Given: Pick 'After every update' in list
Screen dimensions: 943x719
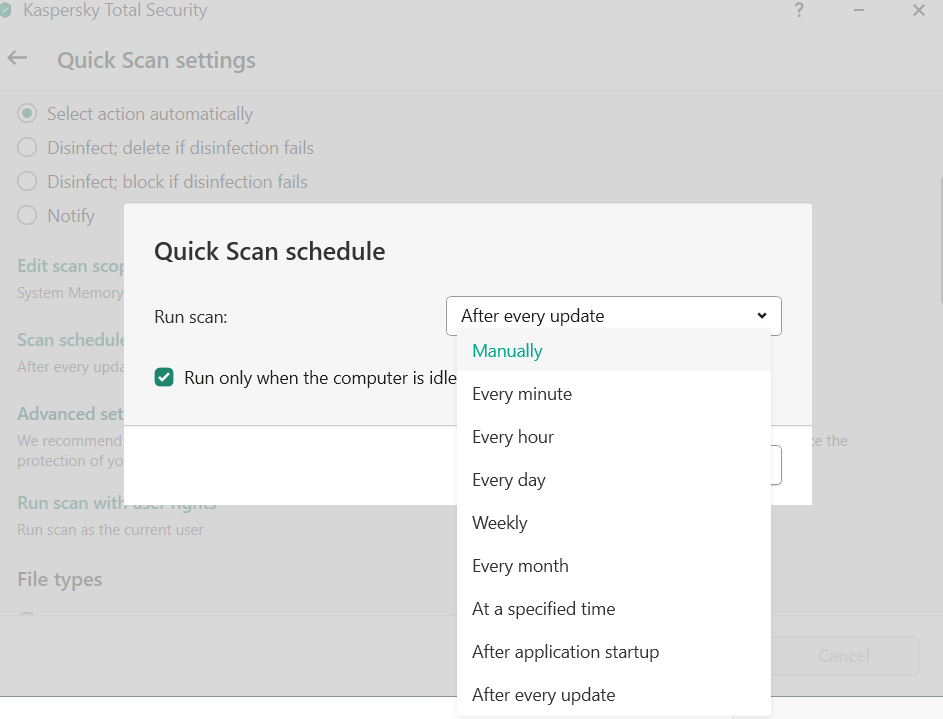Looking at the screenshot, I should point(613,694).
